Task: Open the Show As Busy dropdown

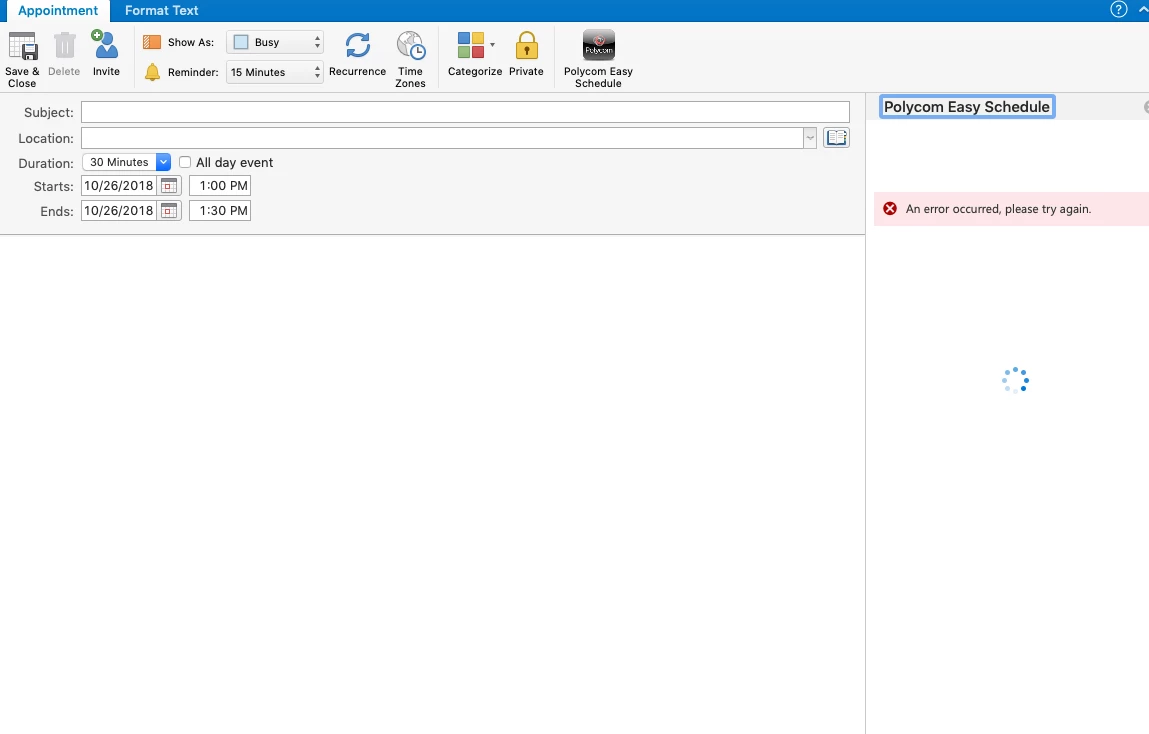Action: (275, 42)
